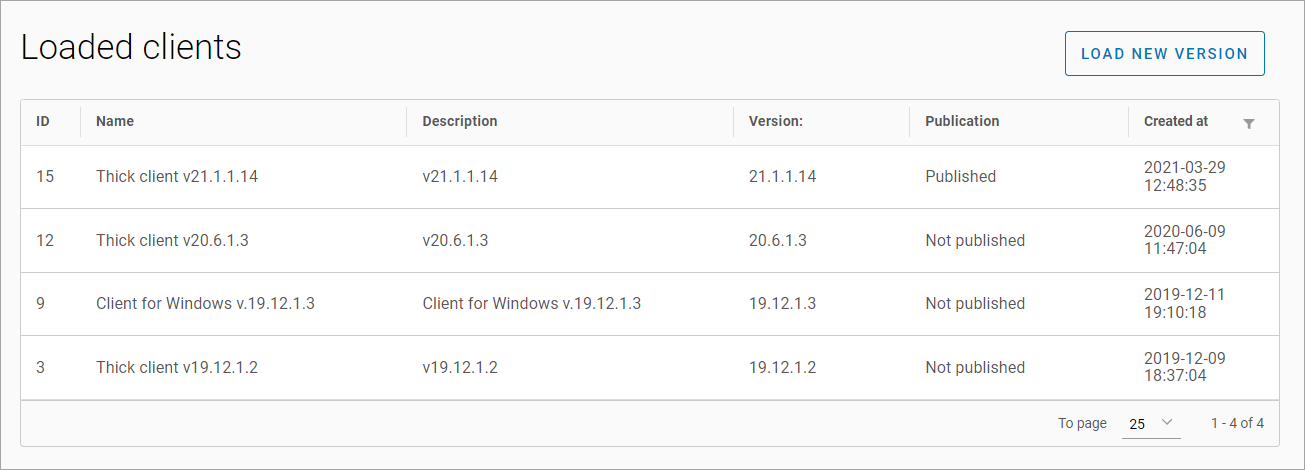Select the Thick client v19.12.1.2 row
Viewport: 1305px width, 470px height.
(177, 367)
